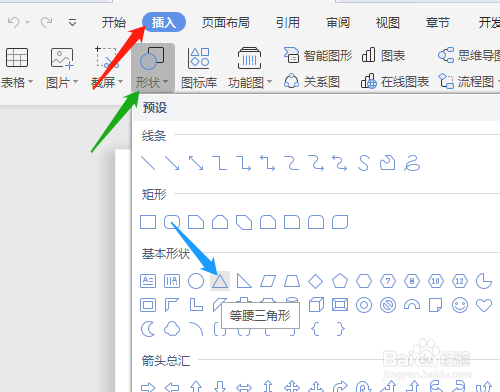Expand quick access toolbar customization menu
The width and height of the screenshot is (500, 392).
click(72, 23)
